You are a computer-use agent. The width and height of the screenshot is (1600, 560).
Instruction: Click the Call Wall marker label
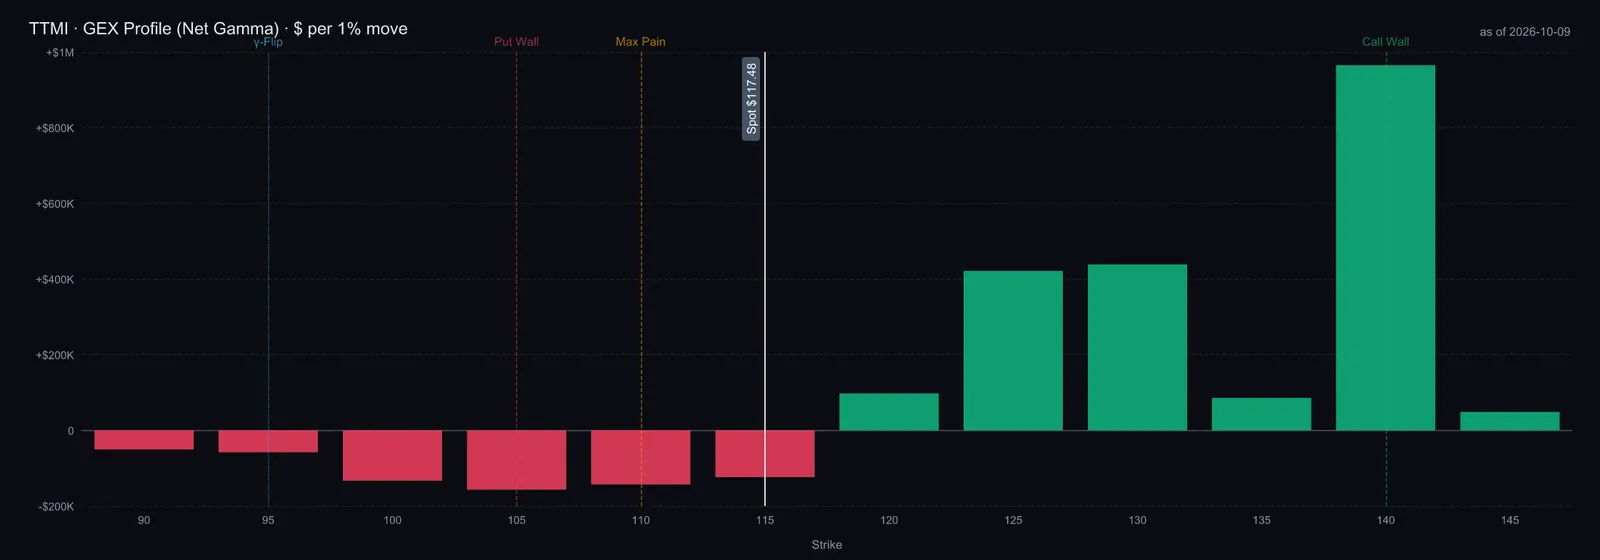click(x=1386, y=42)
